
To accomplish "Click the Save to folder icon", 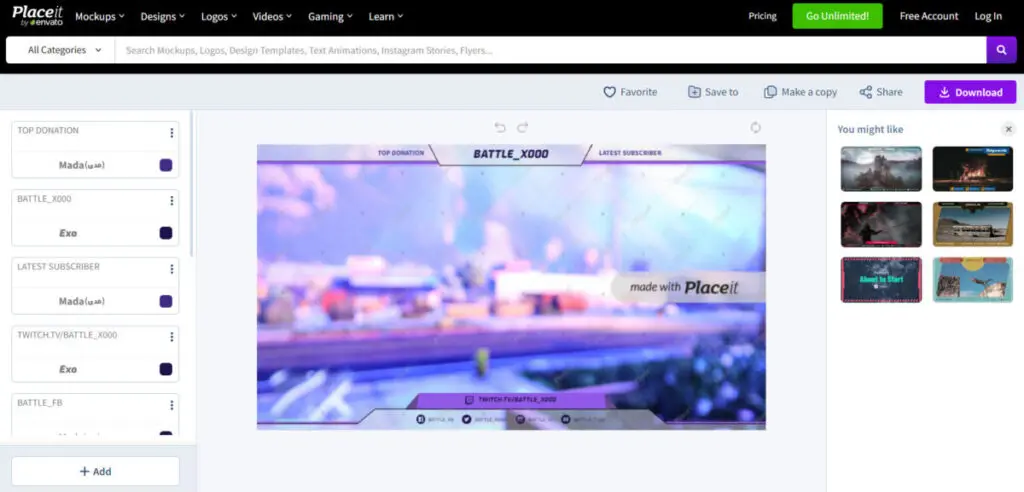I will (x=694, y=92).
